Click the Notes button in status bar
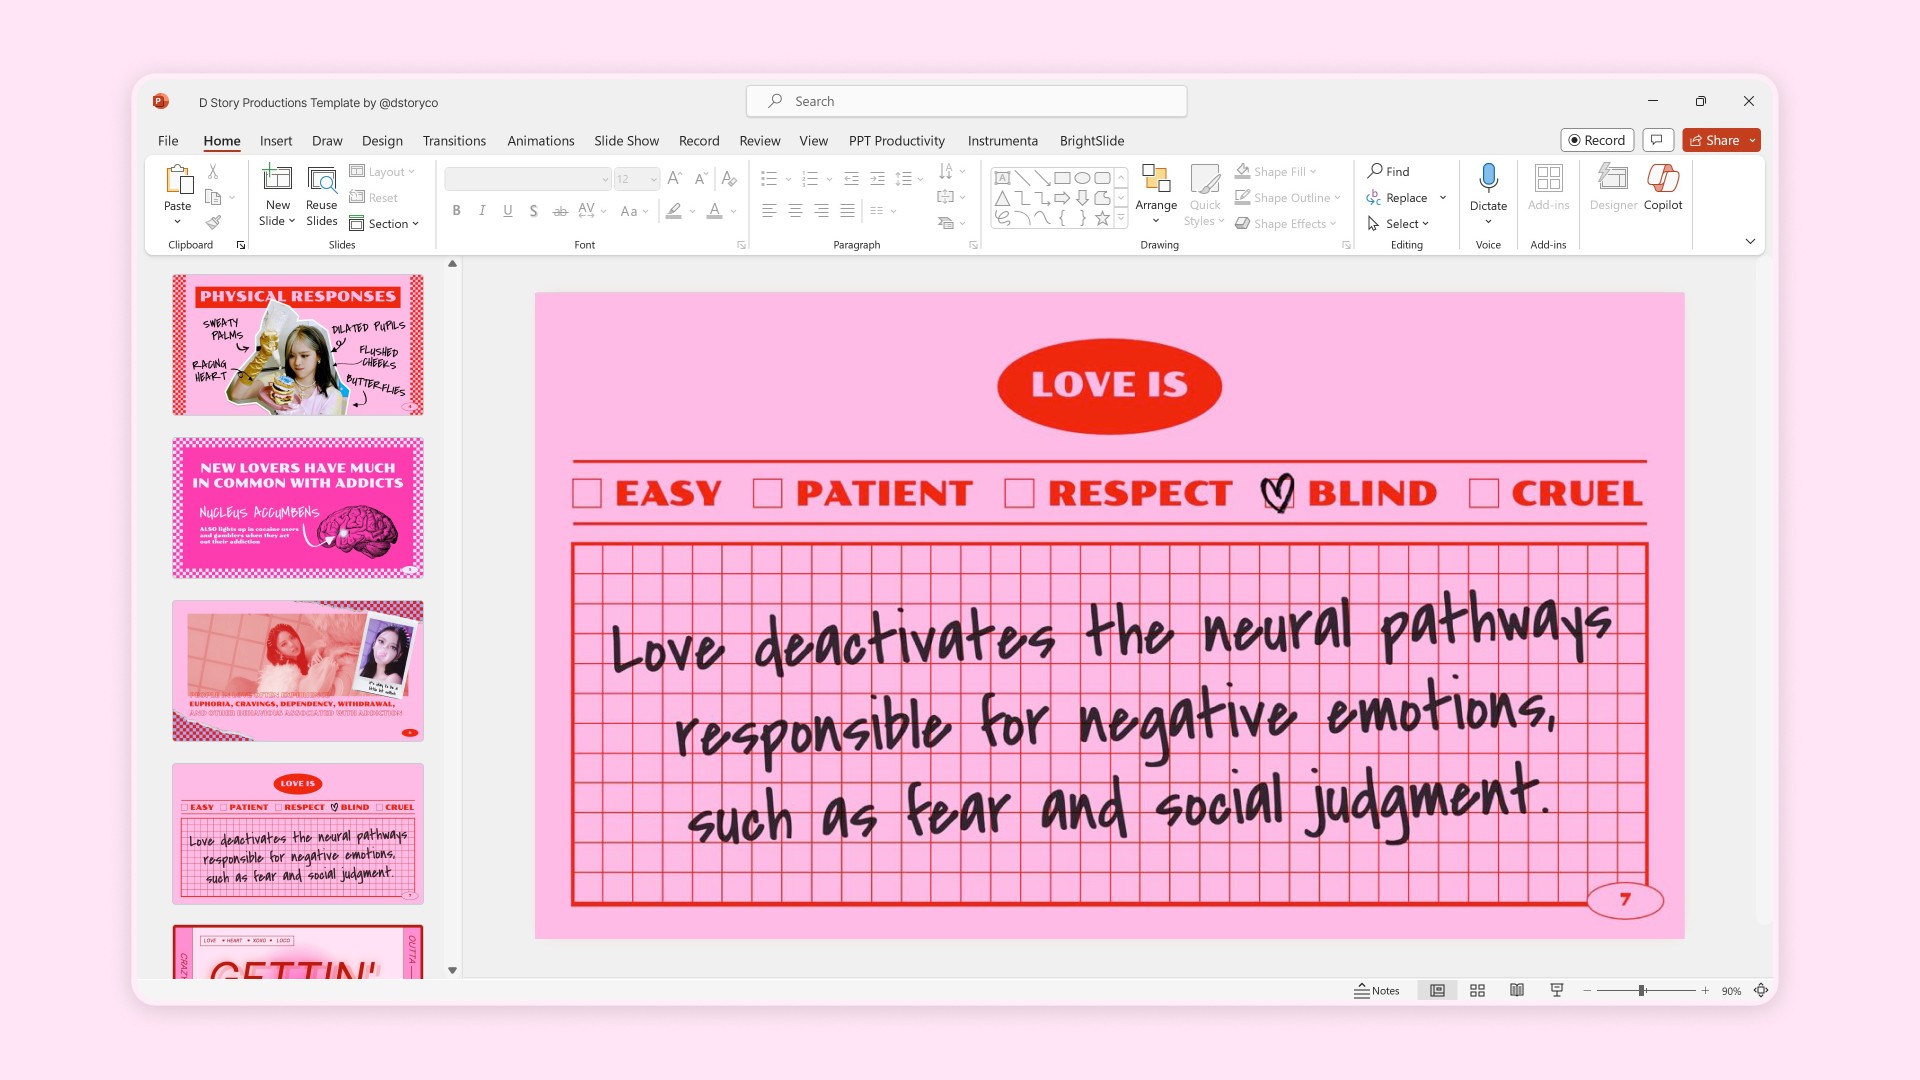Image resolution: width=1920 pixels, height=1080 pixels. (x=1377, y=990)
